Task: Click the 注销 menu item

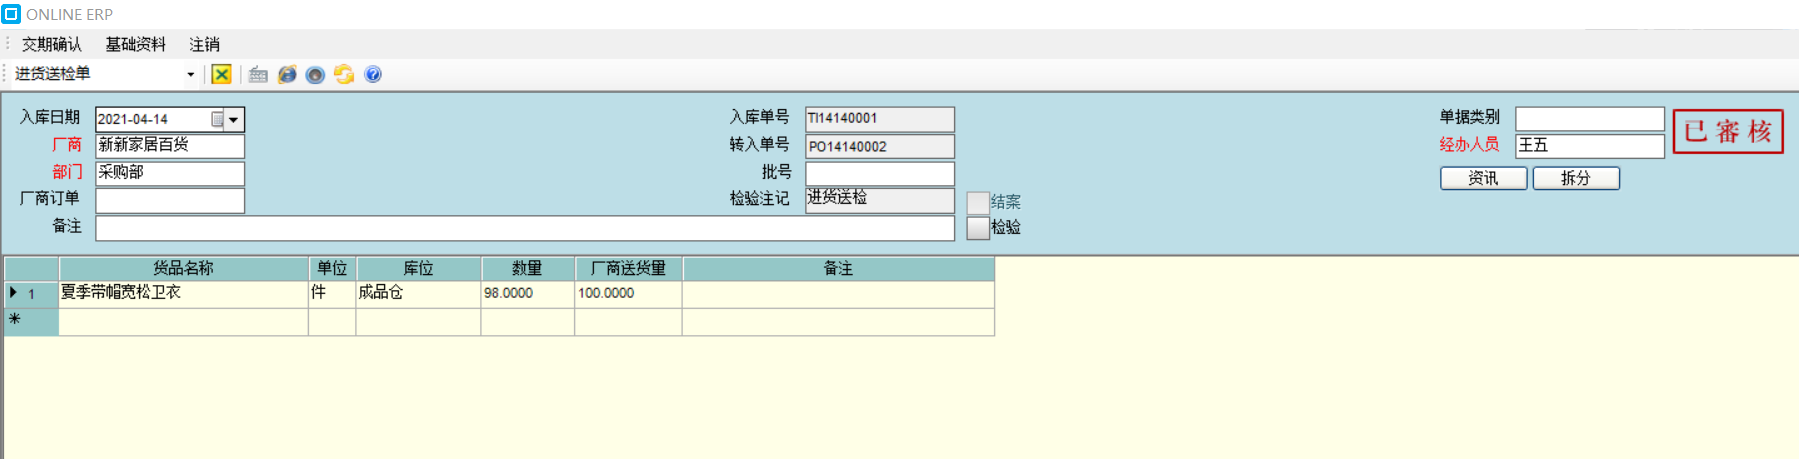Action: tap(204, 44)
